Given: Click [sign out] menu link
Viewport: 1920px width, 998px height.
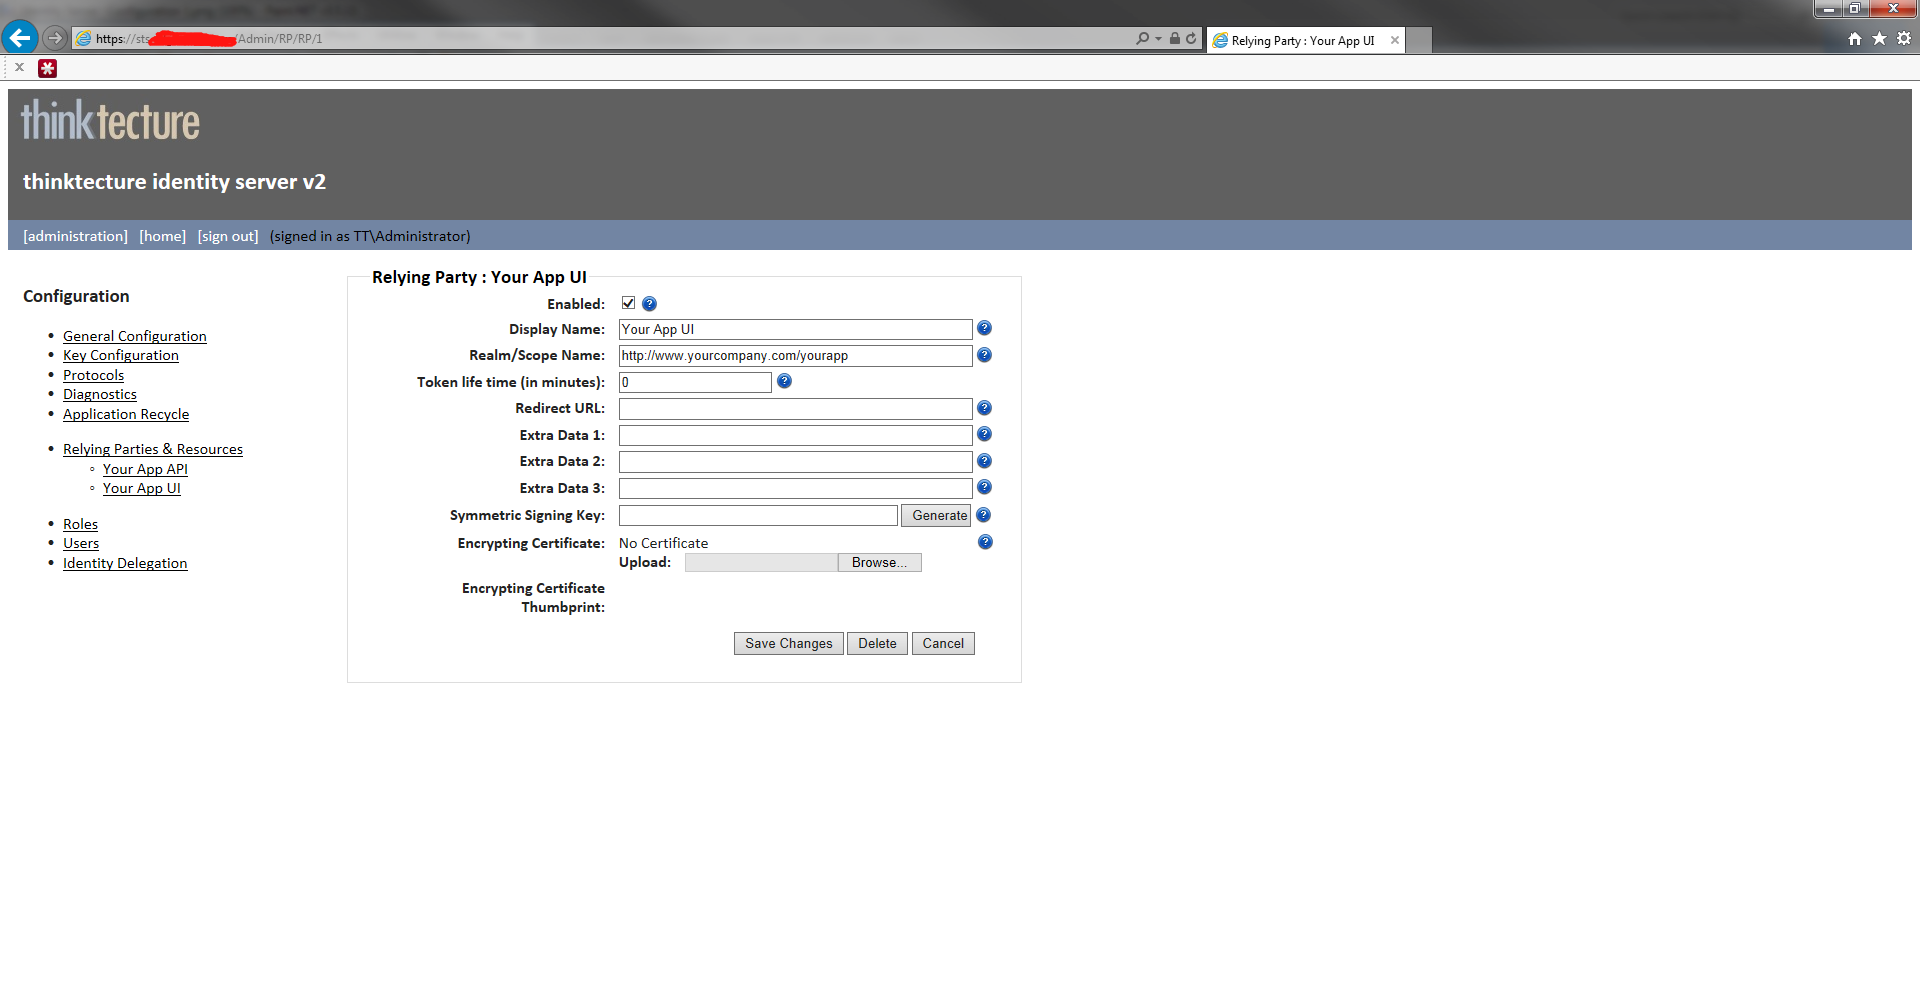Looking at the screenshot, I should tap(227, 236).
